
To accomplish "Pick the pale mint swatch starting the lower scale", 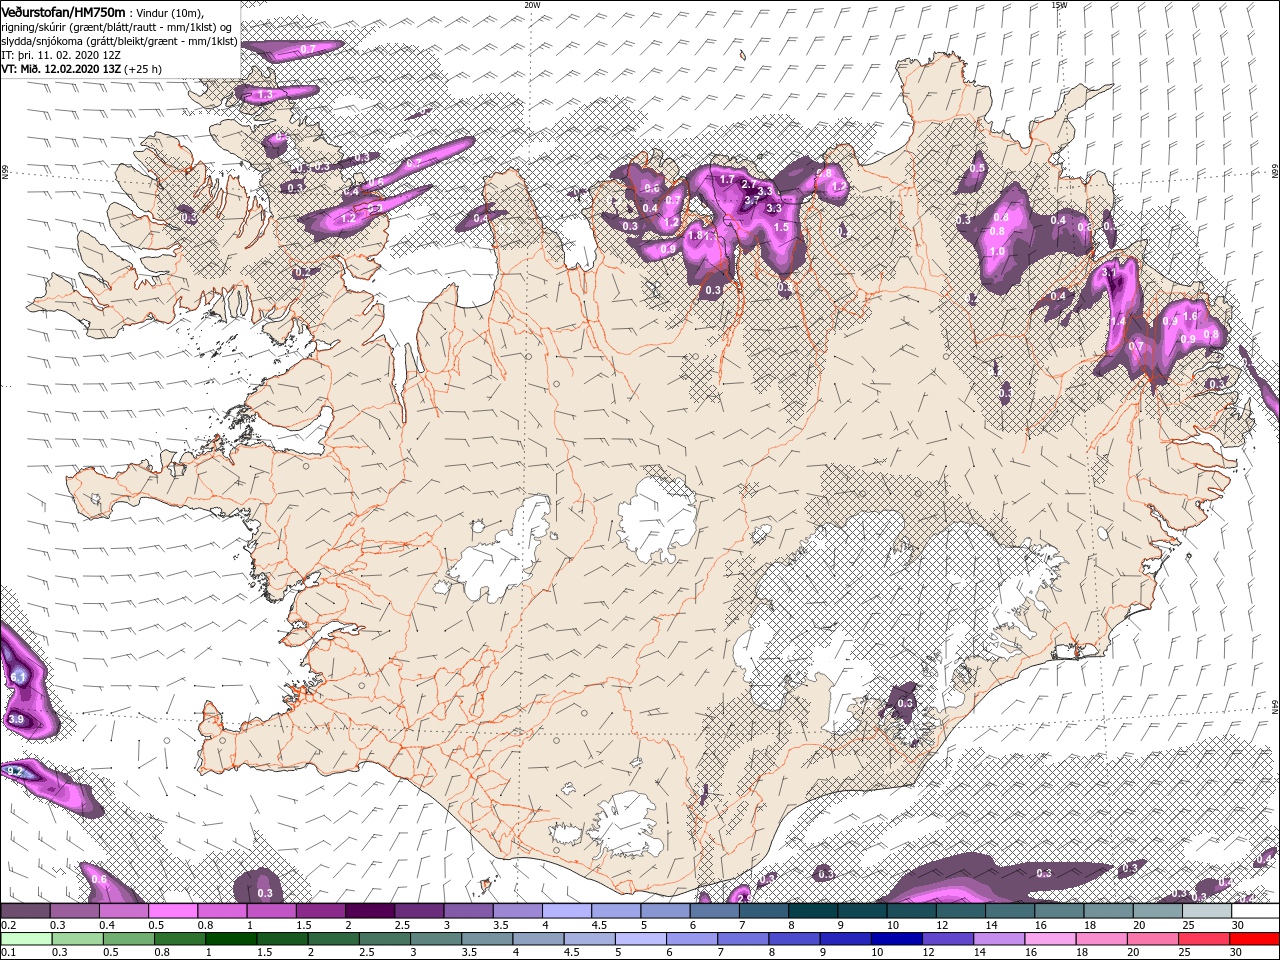I will pyautogui.click(x=26, y=939).
